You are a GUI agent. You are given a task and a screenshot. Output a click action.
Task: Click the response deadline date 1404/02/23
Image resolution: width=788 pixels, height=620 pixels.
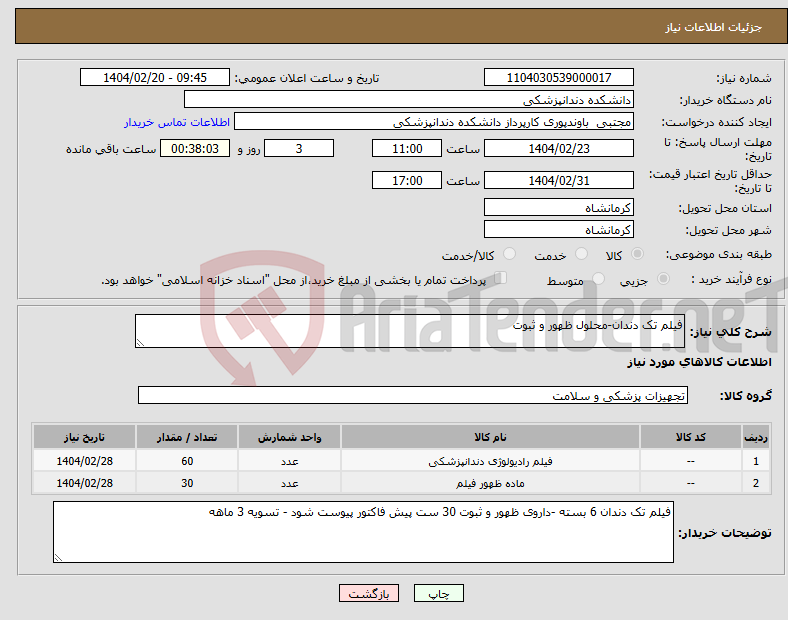click(558, 148)
